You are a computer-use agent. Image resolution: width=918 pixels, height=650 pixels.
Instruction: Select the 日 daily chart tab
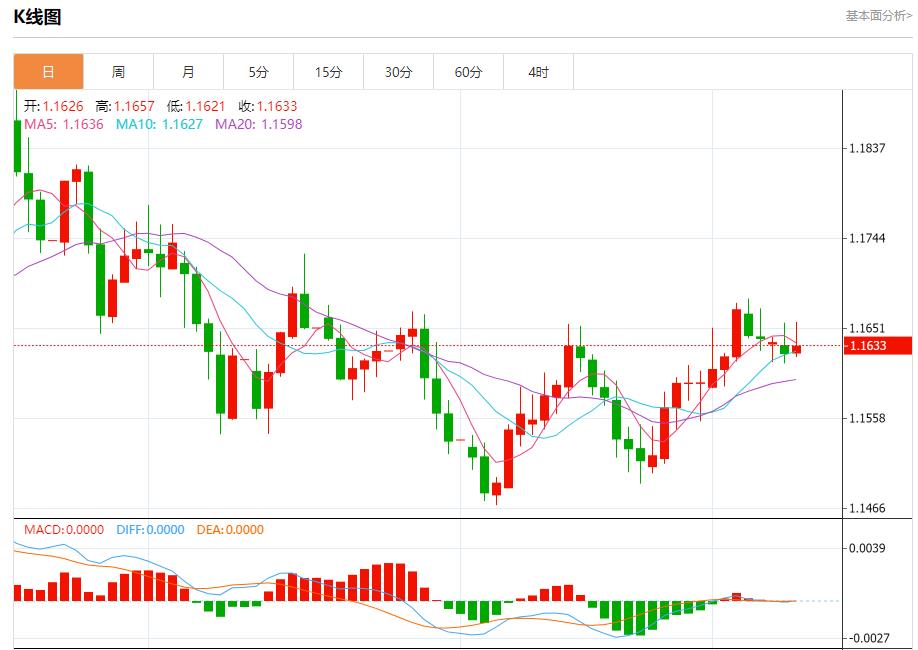[x=48, y=72]
